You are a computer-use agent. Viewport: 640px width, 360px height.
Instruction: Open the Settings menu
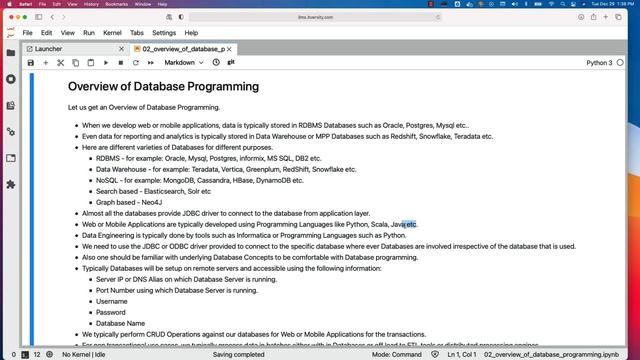tap(164, 33)
